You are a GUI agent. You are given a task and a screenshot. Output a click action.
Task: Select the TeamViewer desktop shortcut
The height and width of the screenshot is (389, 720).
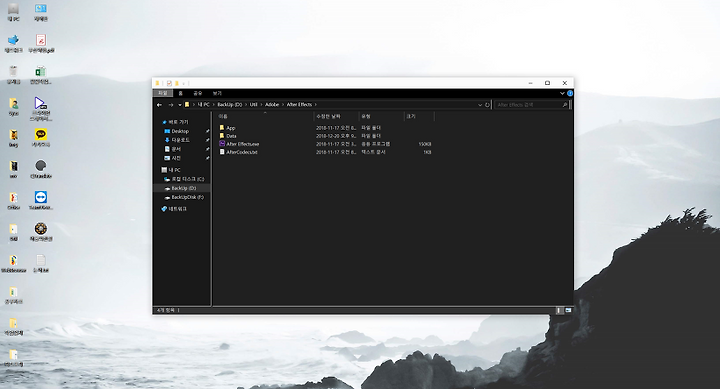tap(41, 200)
